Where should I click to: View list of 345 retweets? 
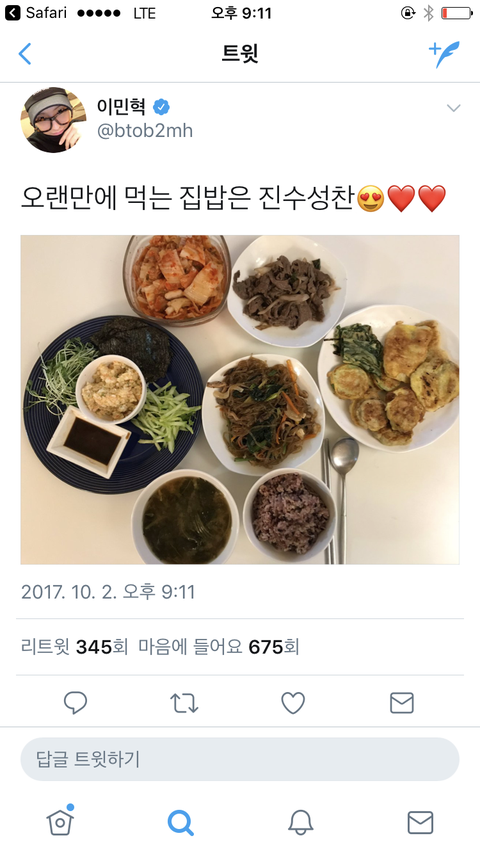pos(74,647)
